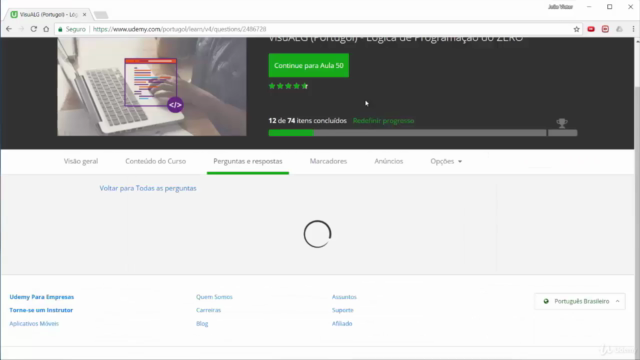Click the course thumbnail image
The height and width of the screenshot is (360, 640).
coord(152,87)
